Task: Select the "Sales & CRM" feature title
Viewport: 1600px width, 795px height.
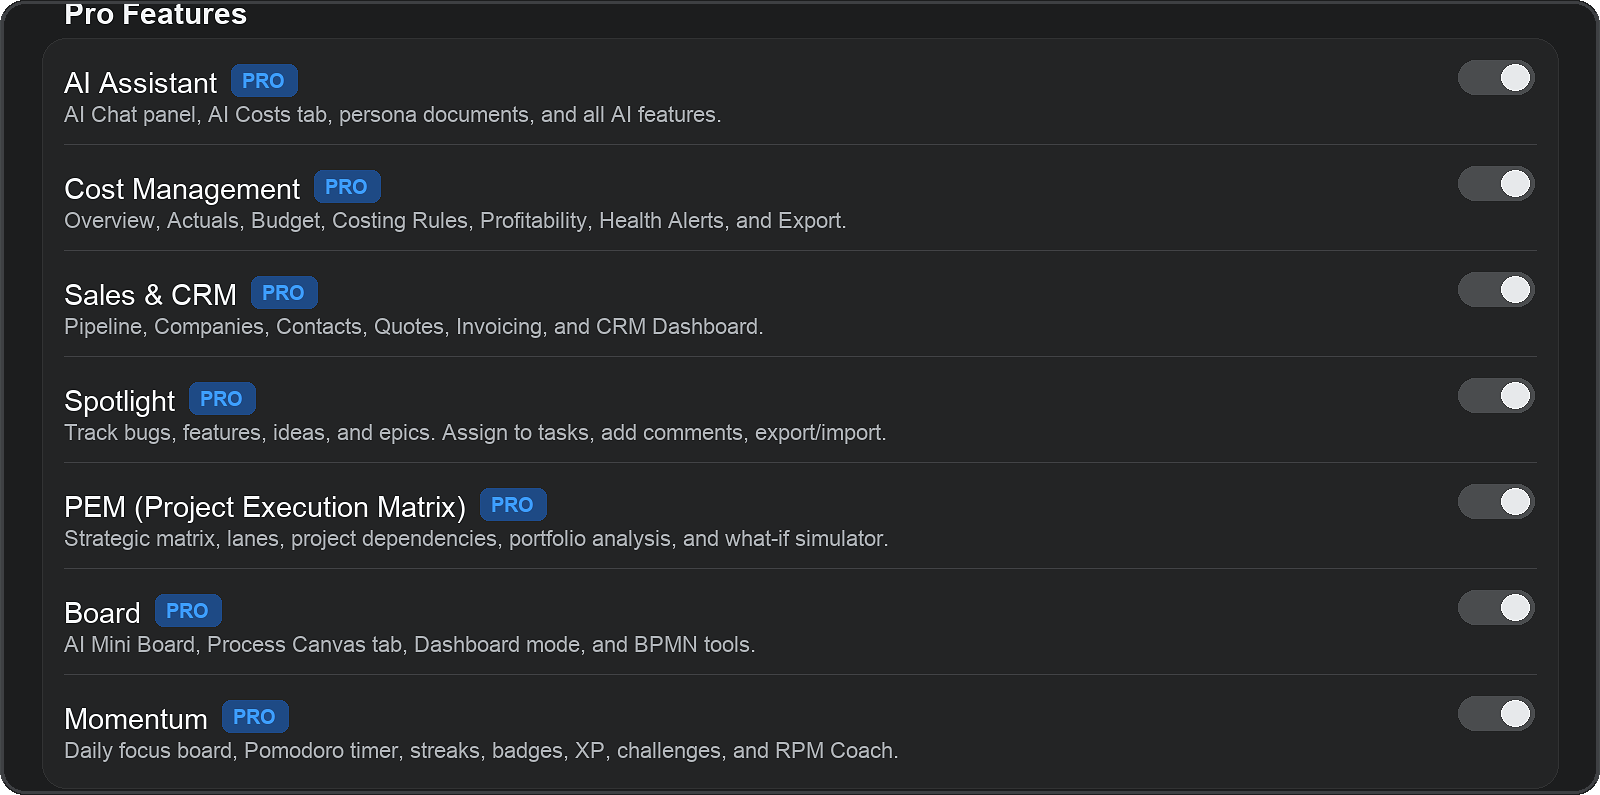Action: (x=150, y=295)
